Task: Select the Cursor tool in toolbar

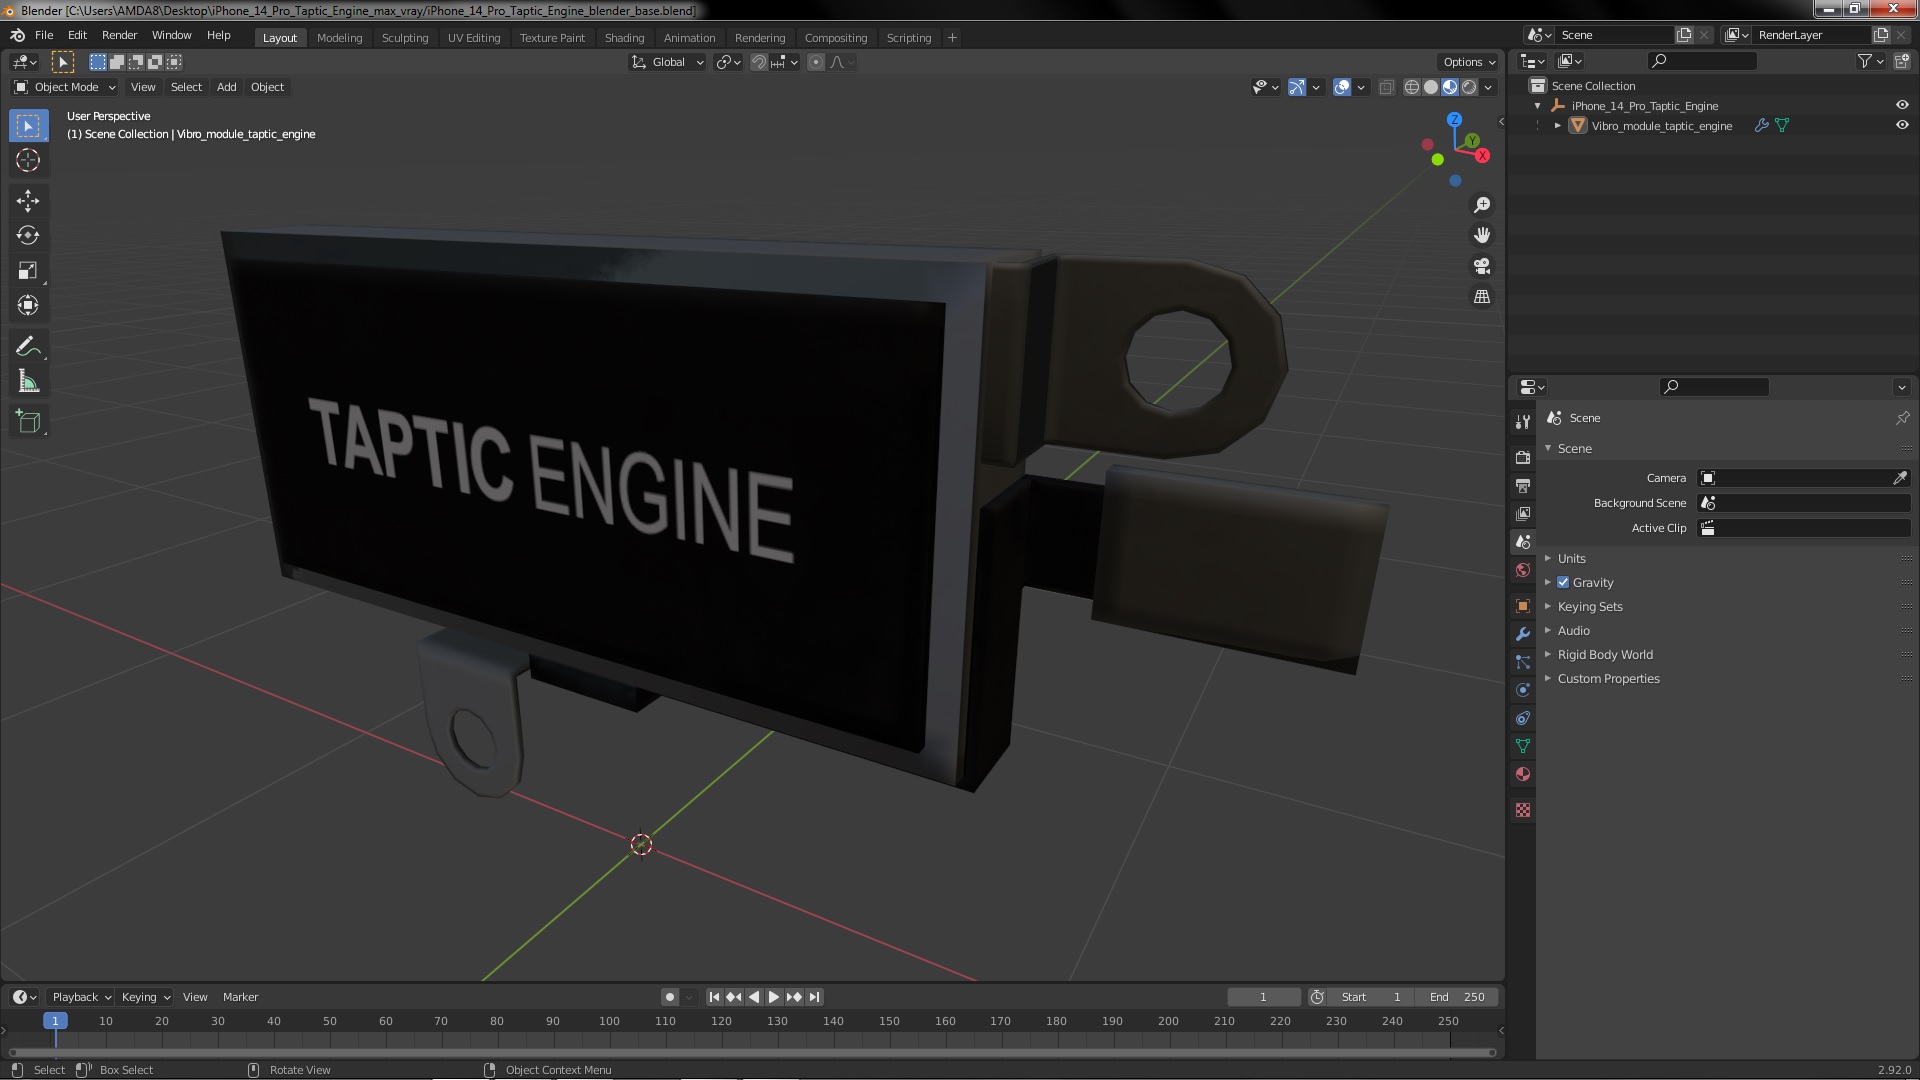Action: [28, 160]
